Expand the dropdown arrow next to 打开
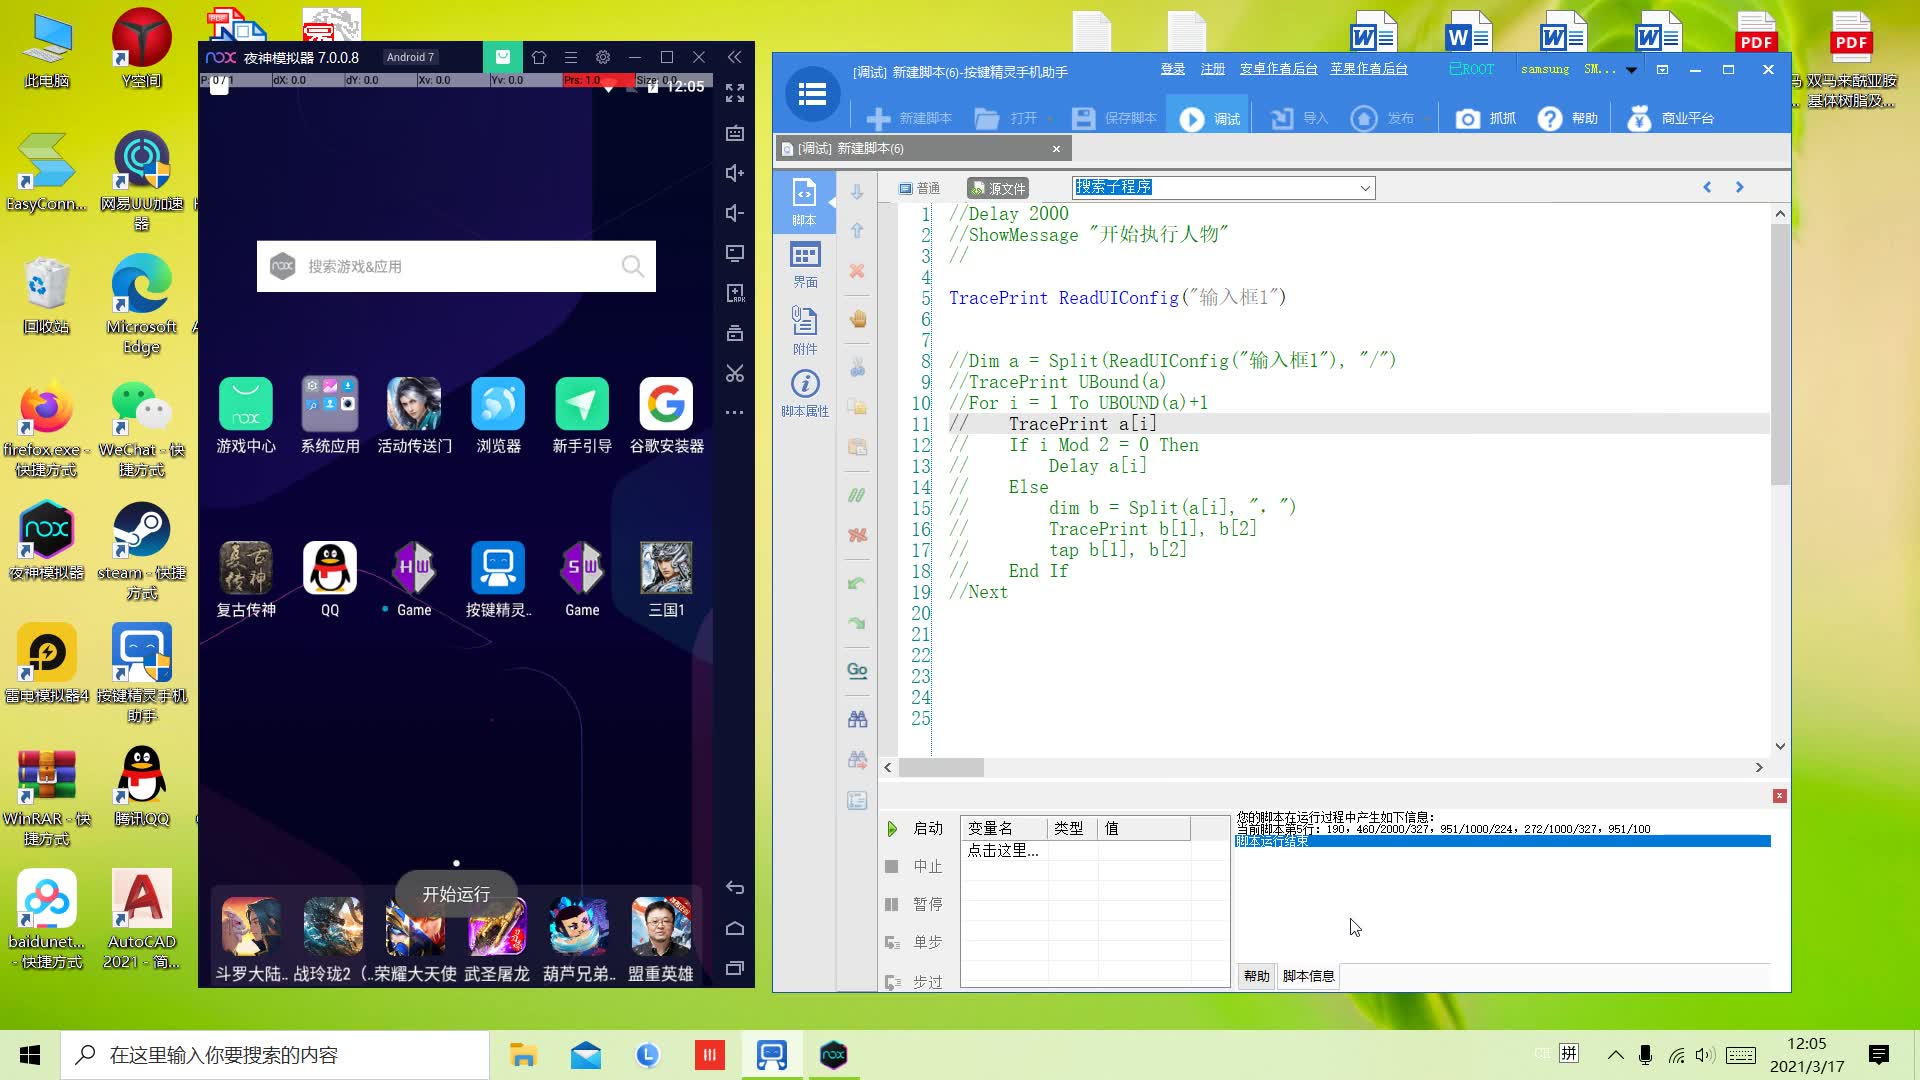Screen dimensions: 1920x1080 pos(1051,119)
